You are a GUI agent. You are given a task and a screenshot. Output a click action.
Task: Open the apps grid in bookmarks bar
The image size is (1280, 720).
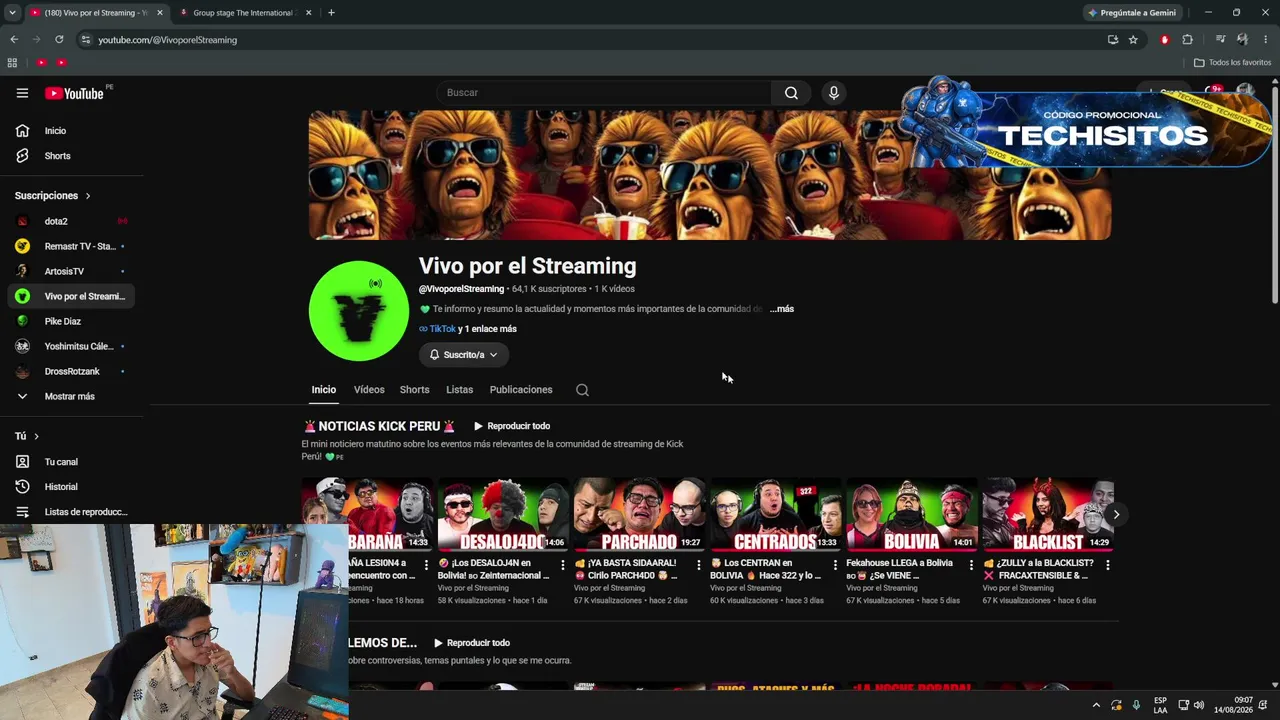pyautogui.click(x=12, y=62)
